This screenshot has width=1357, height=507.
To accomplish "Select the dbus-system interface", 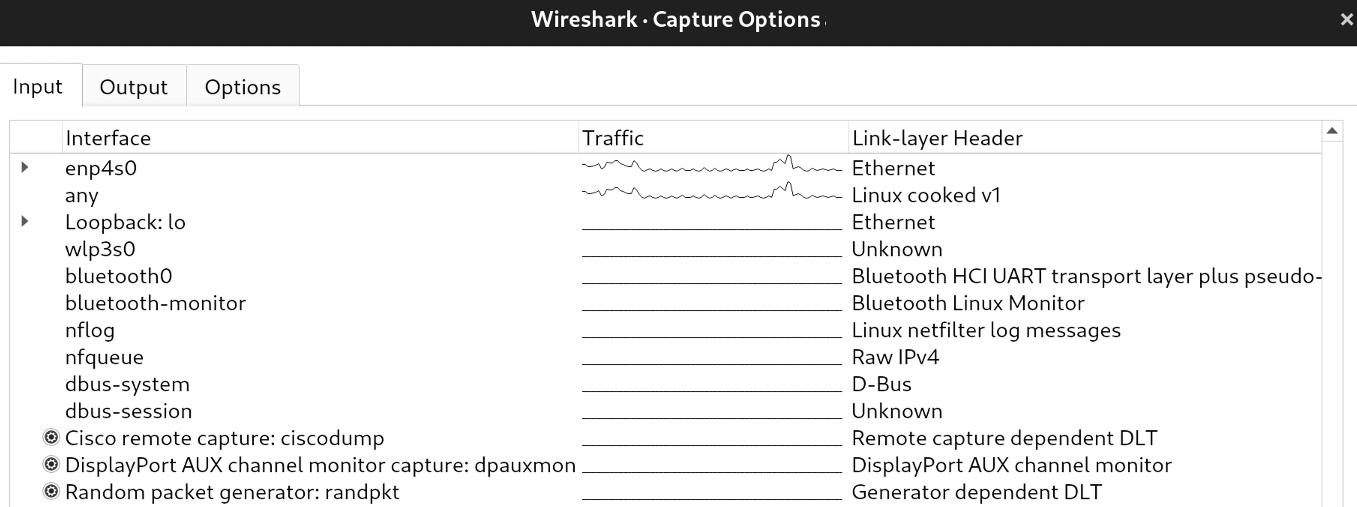I will [x=127, y=384].
